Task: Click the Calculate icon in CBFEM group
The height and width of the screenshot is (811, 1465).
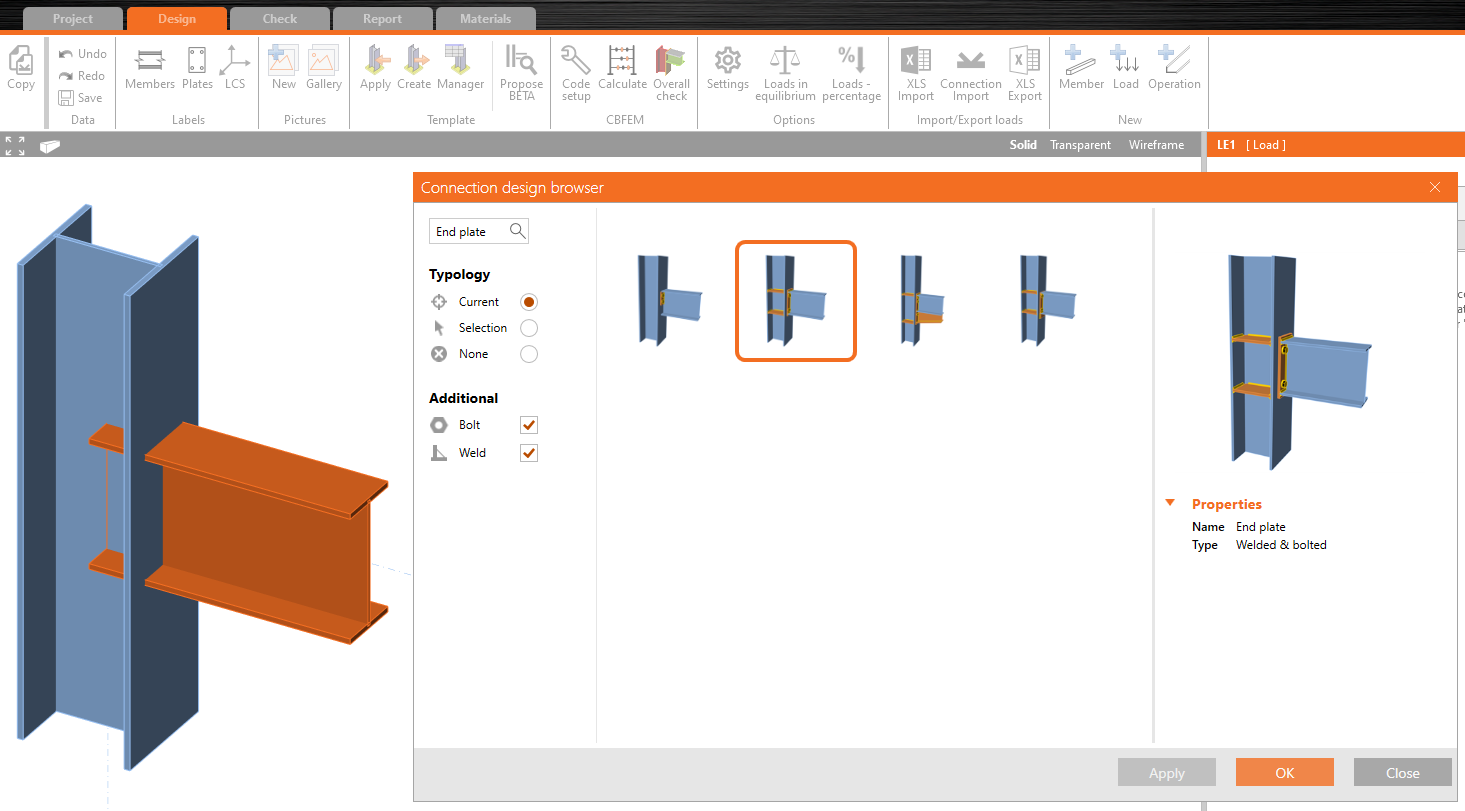Action: click(622, 71)
